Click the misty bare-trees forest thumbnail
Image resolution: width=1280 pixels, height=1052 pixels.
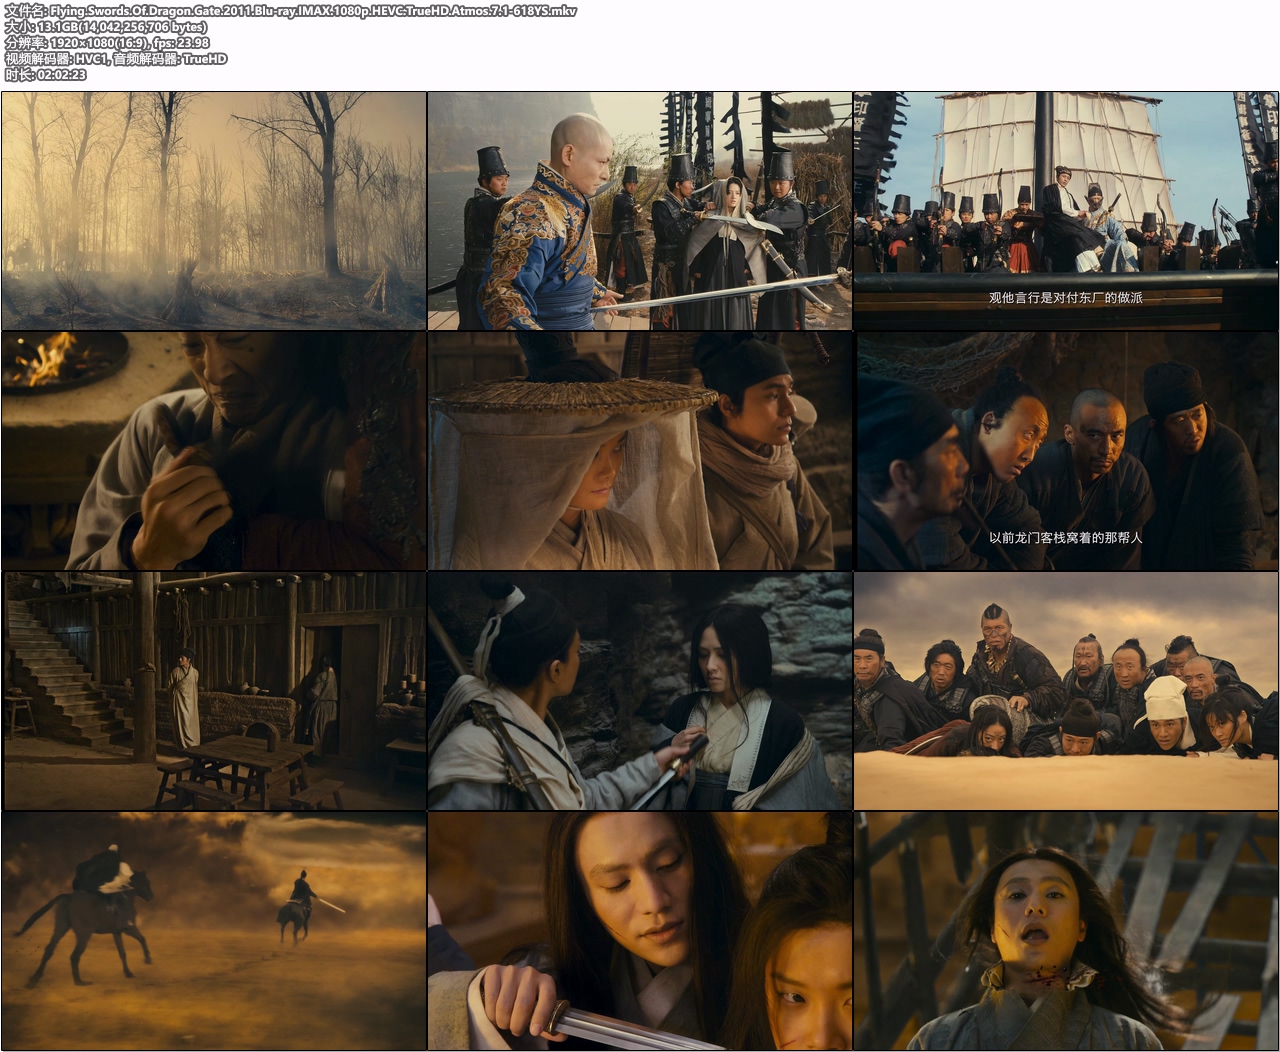point(214,211)
